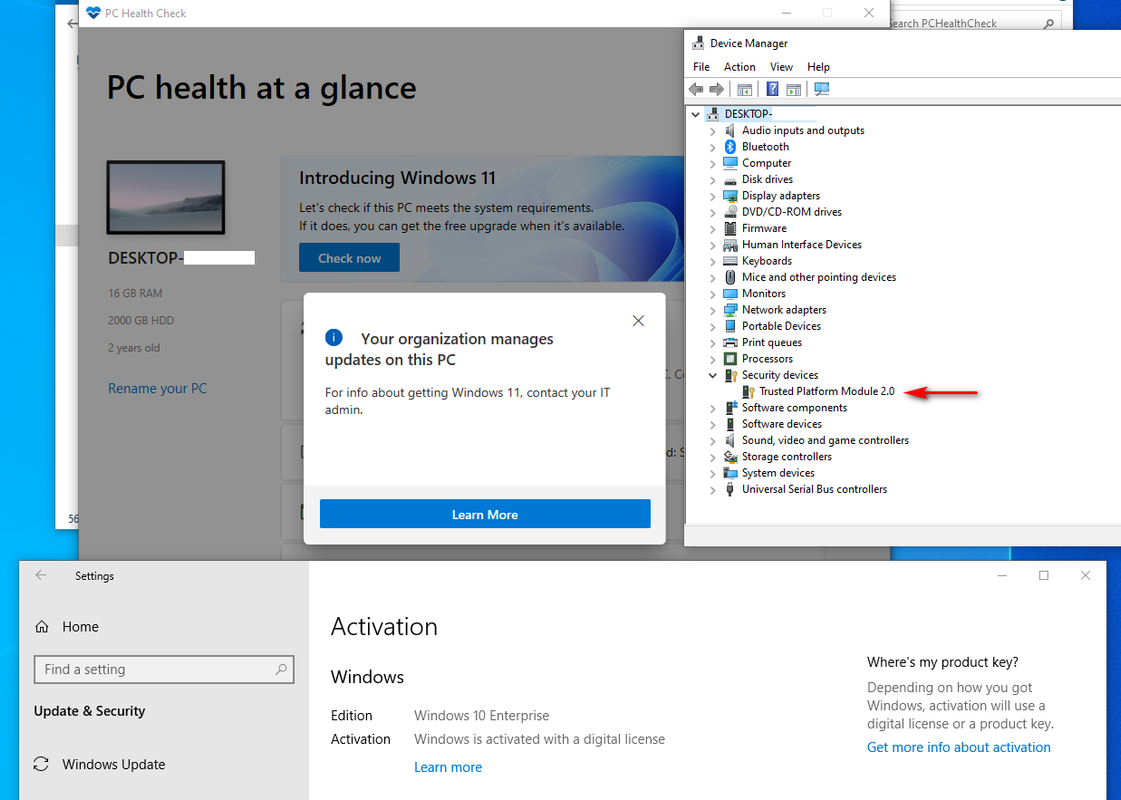The width and height of the screenshot is (1121, 800).
Task: Open the Help menu in Device Manager
Action: tap(818, 66)
